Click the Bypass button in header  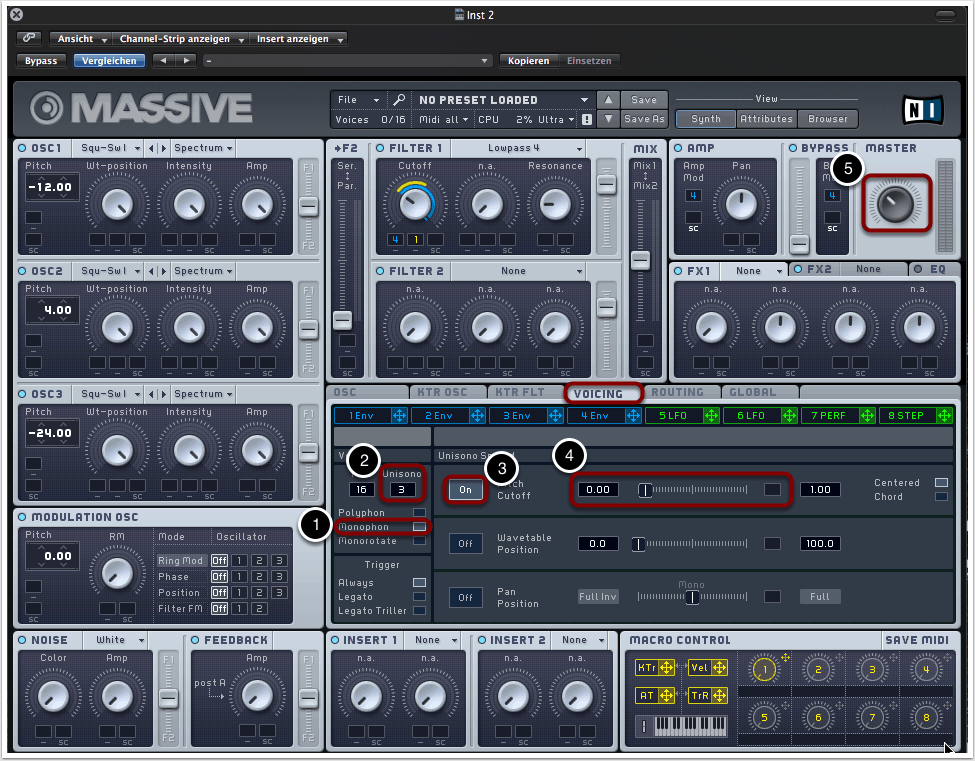(41, 61)
